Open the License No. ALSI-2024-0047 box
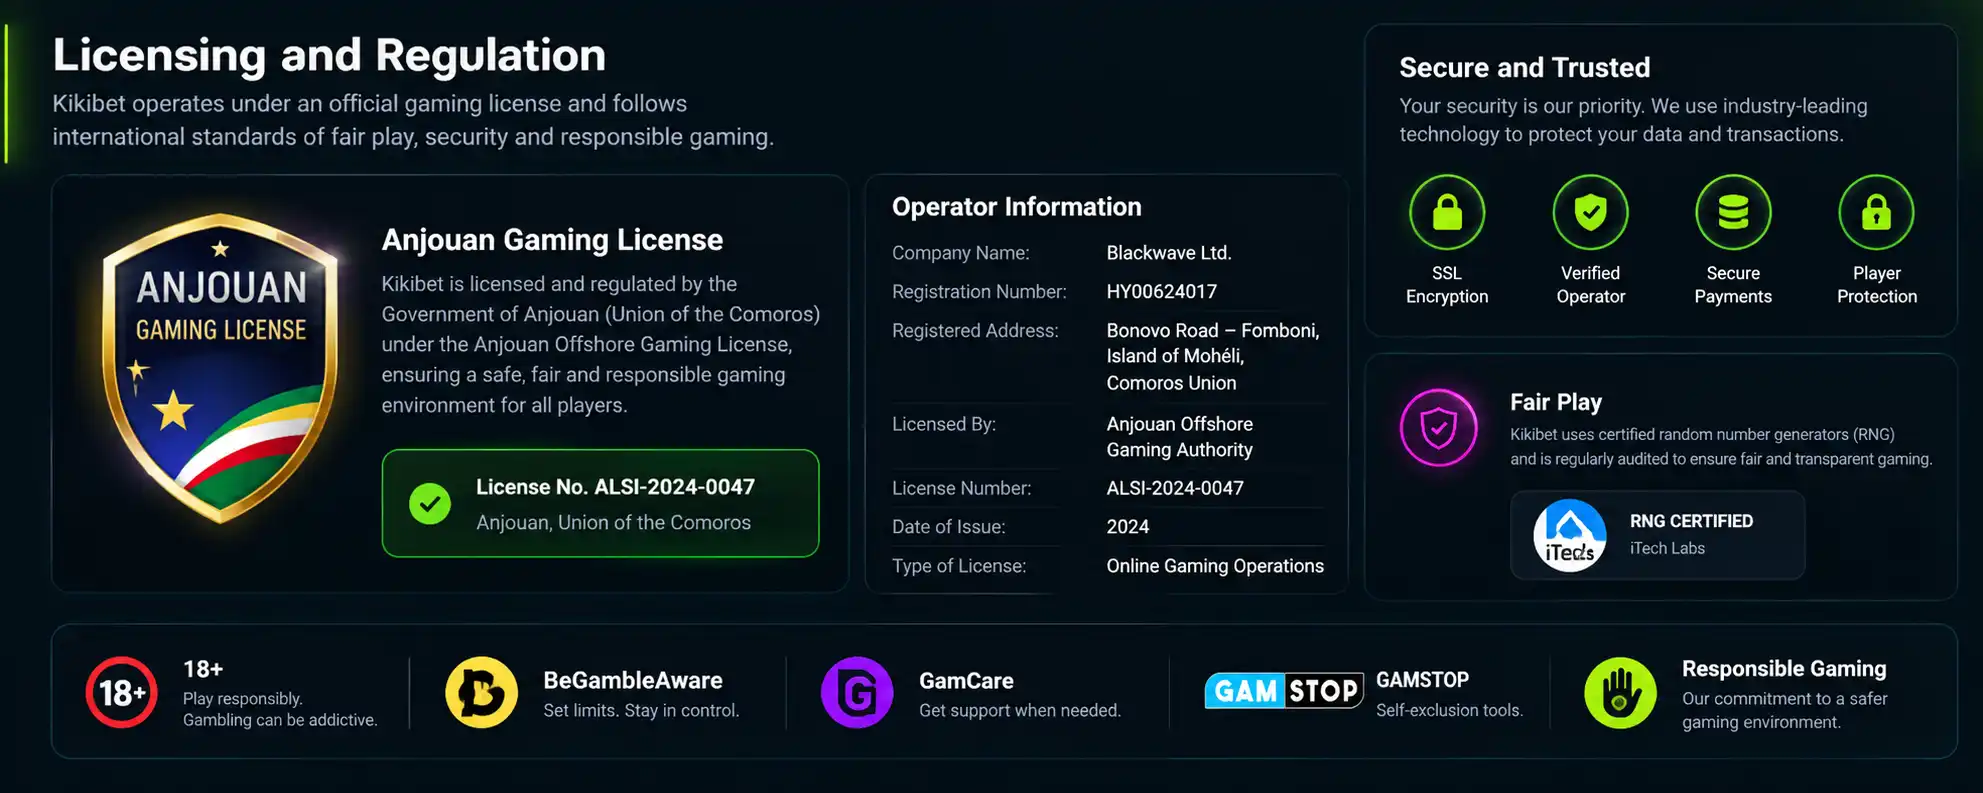Screen dimensions: 1983x793 pyautogui.click(x=600, y=503)
